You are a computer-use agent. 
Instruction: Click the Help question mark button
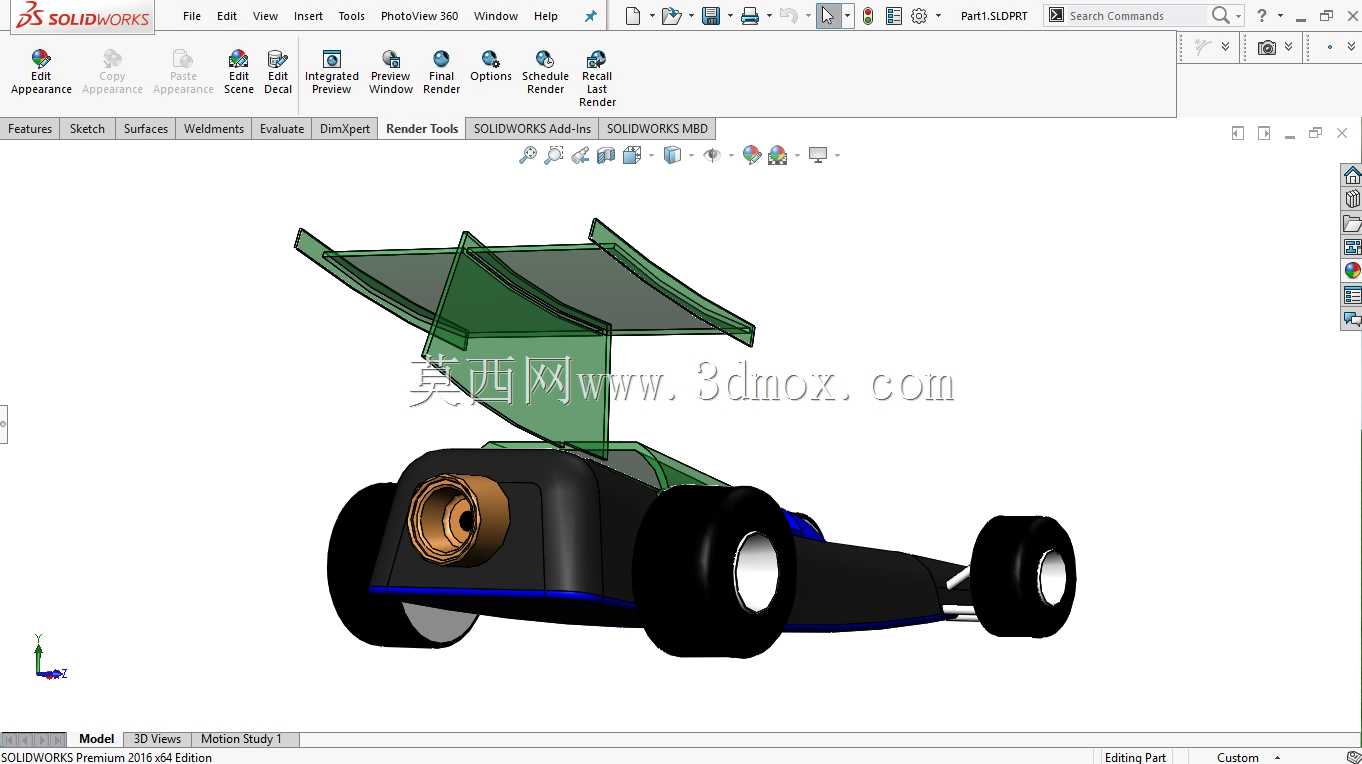click(x=1262, y=16)
